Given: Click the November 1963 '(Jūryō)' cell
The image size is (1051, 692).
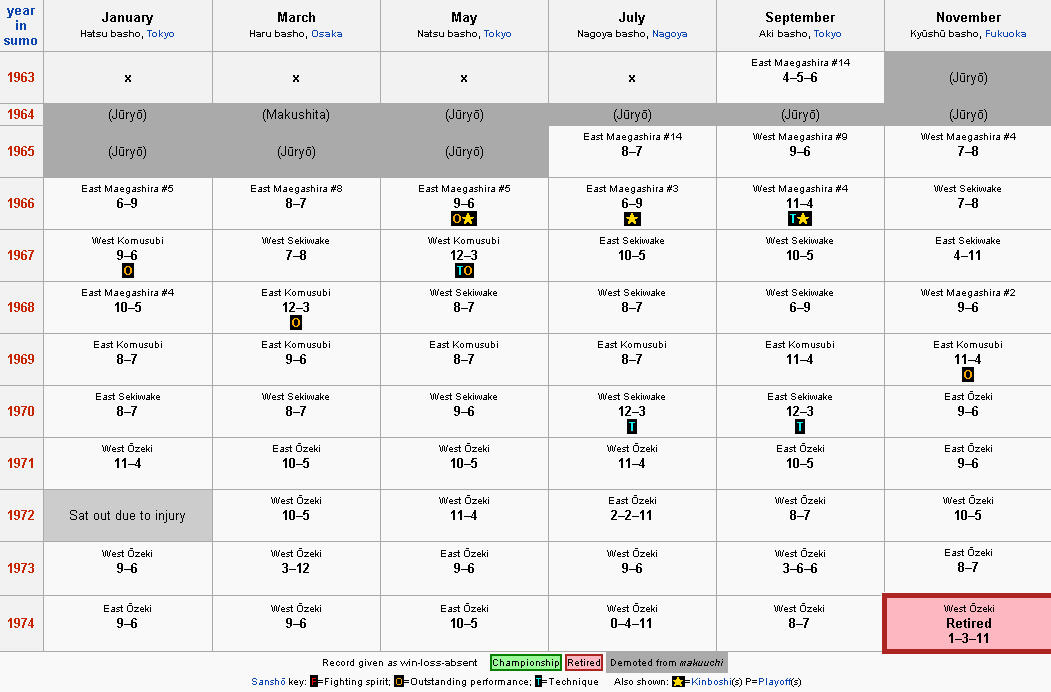Looking at the screenshot, I should 967,77.
